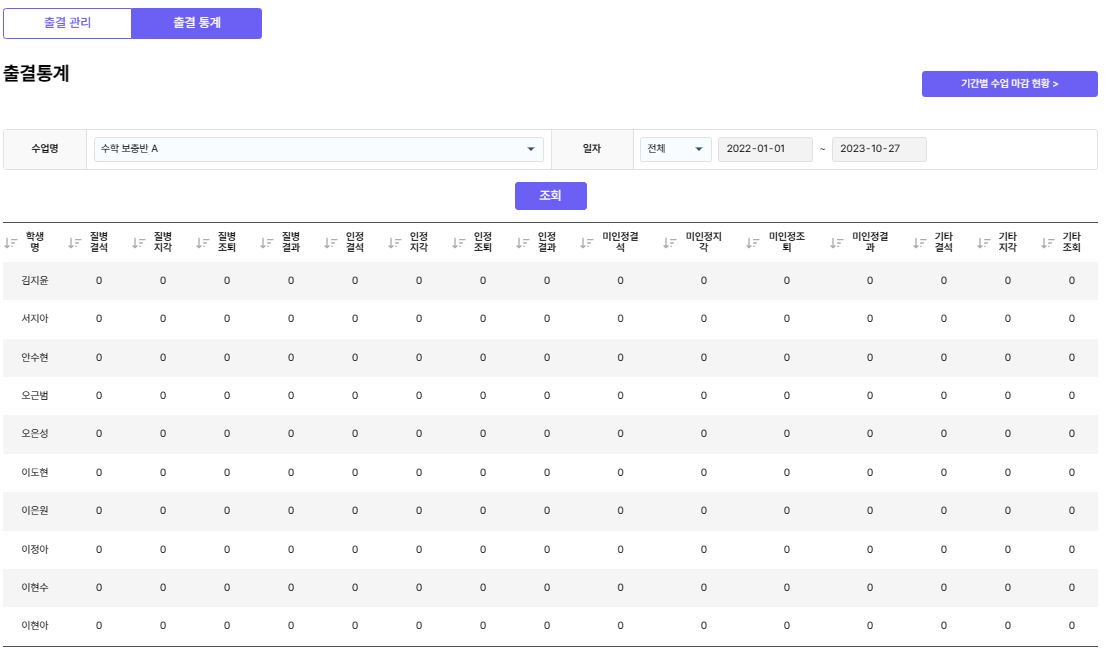Sort by 미인정조퇴 column icon

753,243
